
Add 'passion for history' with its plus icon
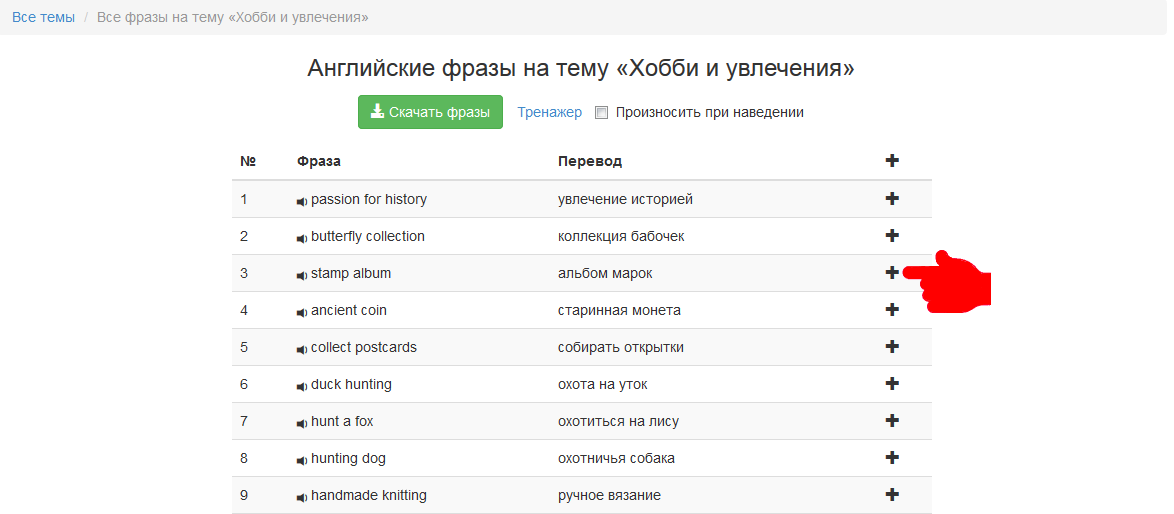(x=892, y=198)
